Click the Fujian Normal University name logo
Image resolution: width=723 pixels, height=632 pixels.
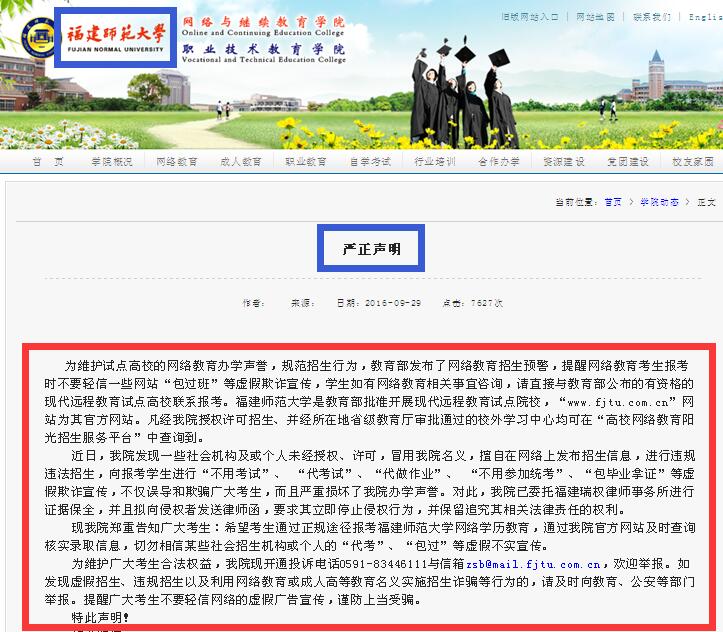pyautogui.click(x=115, y=37)
